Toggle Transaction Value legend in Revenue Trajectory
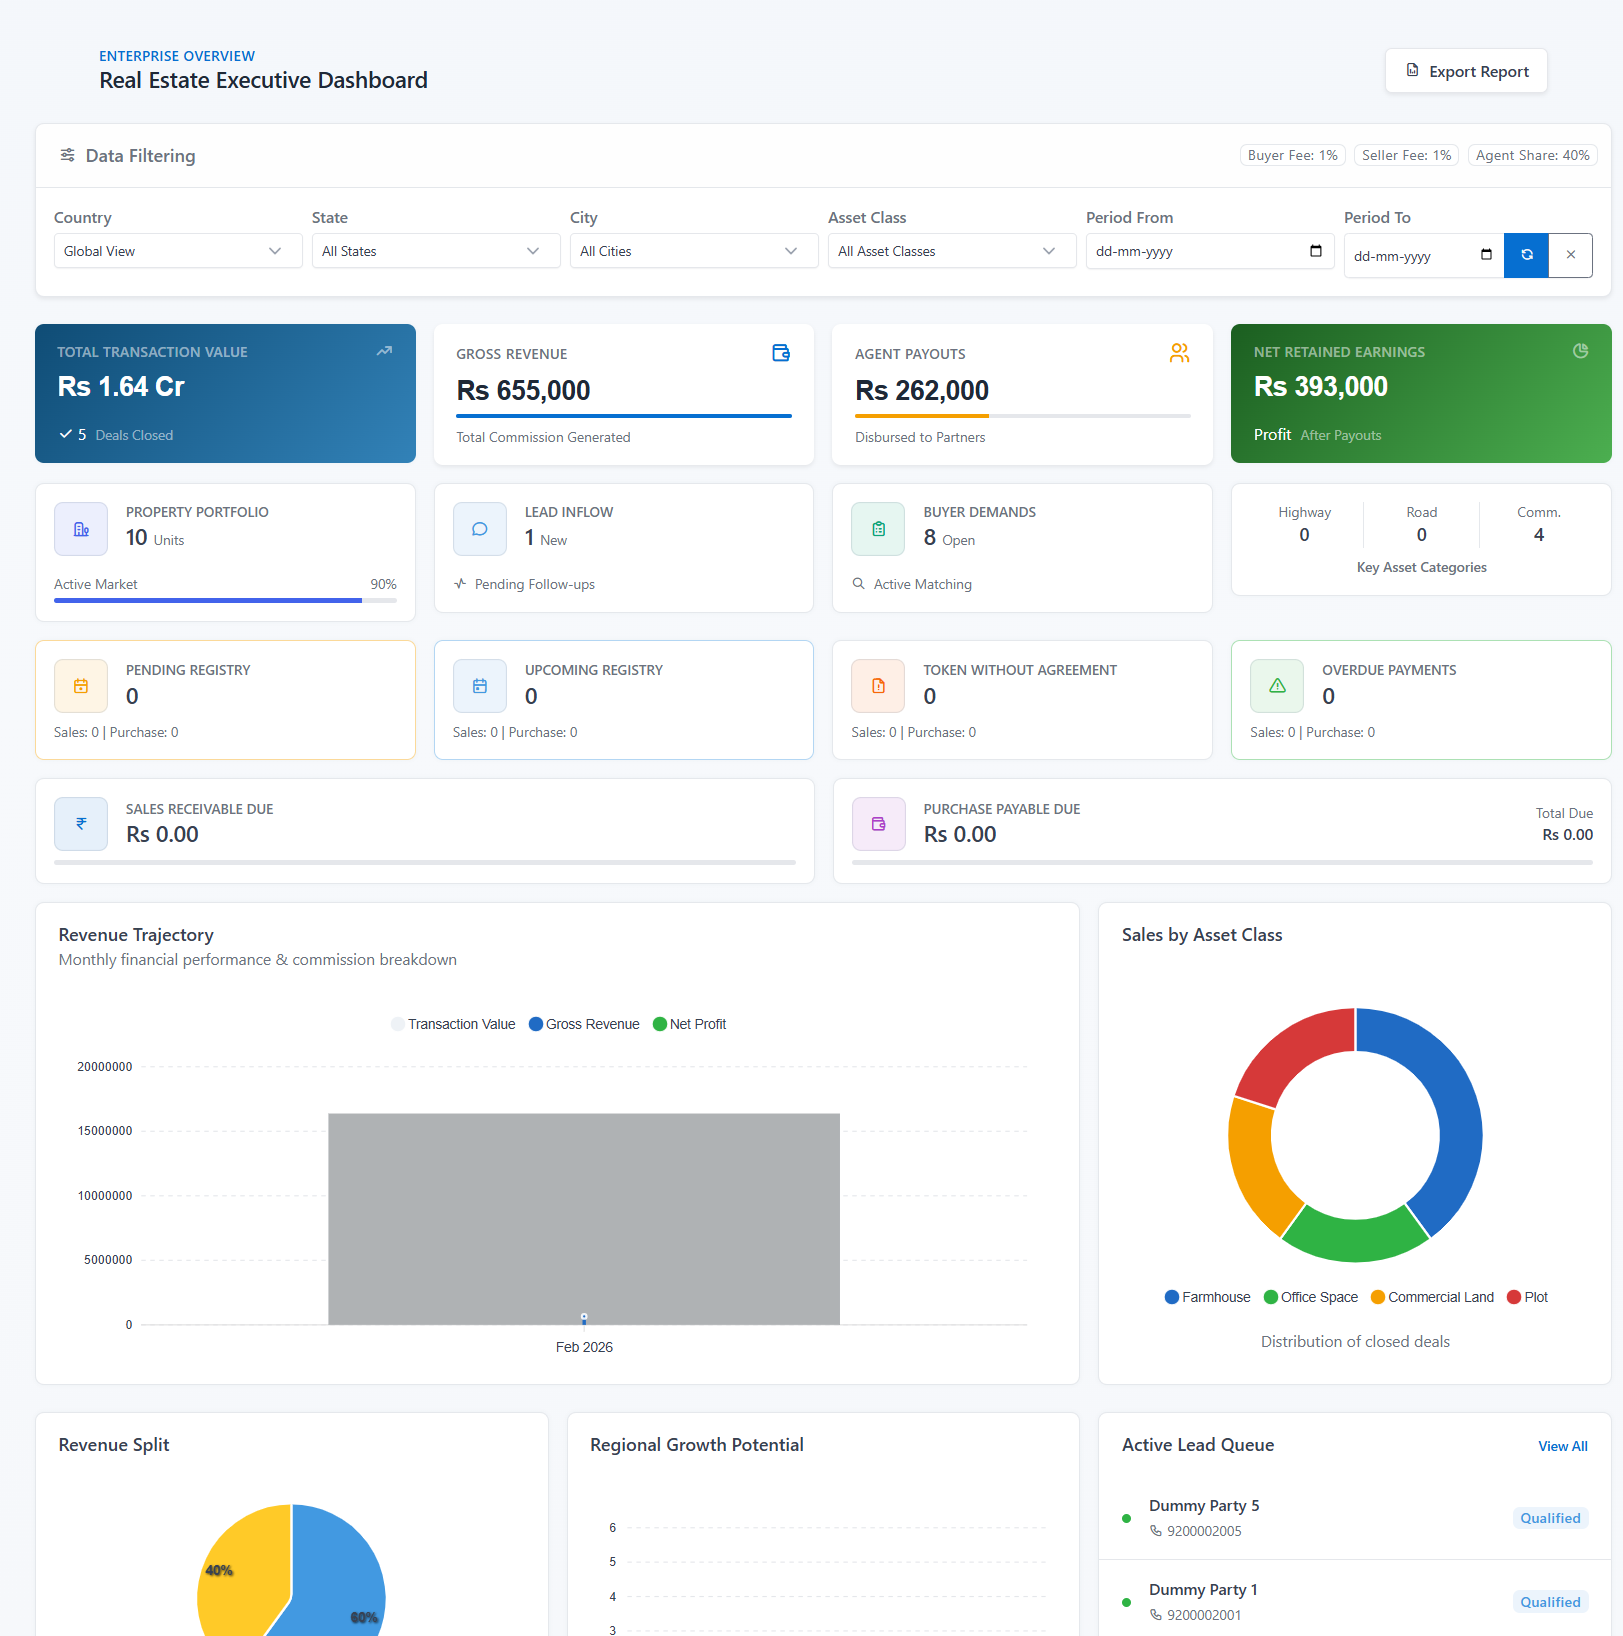The height and width of the screenshot is (1636, 1623). (453, 1024)
